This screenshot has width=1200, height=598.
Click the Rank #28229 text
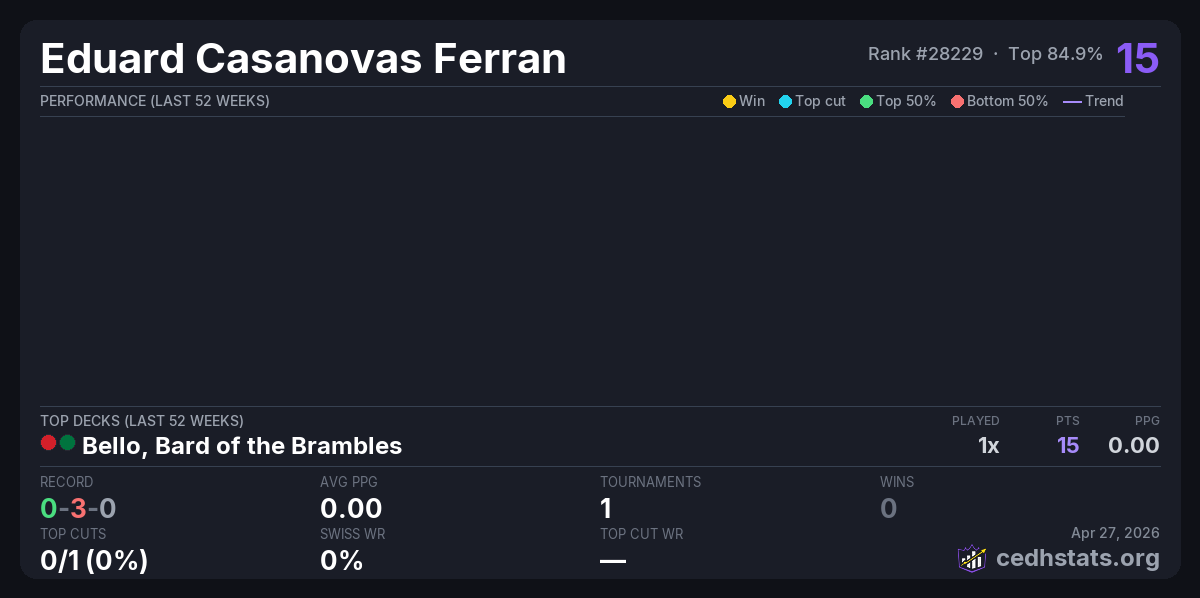[925, 54]
